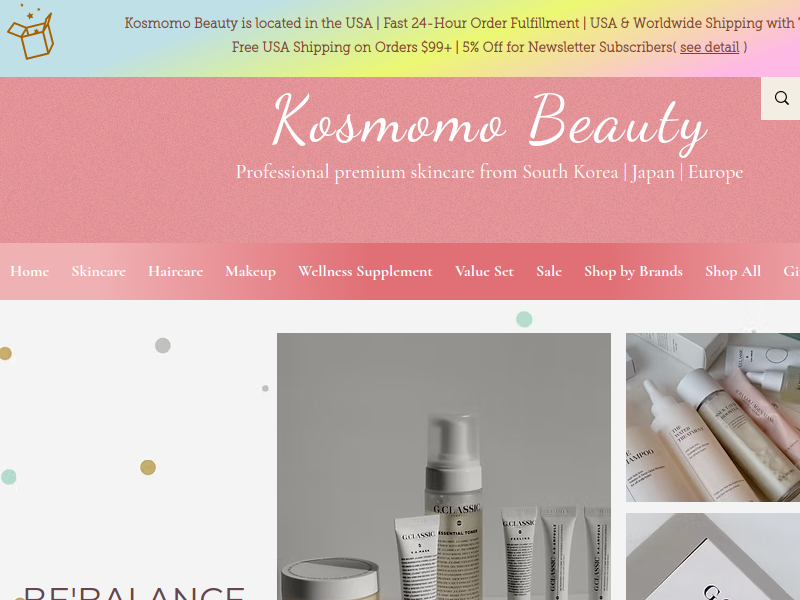
Task: Browse Shop by Brands
Action: pyautogui.click(x=633, y=271)
